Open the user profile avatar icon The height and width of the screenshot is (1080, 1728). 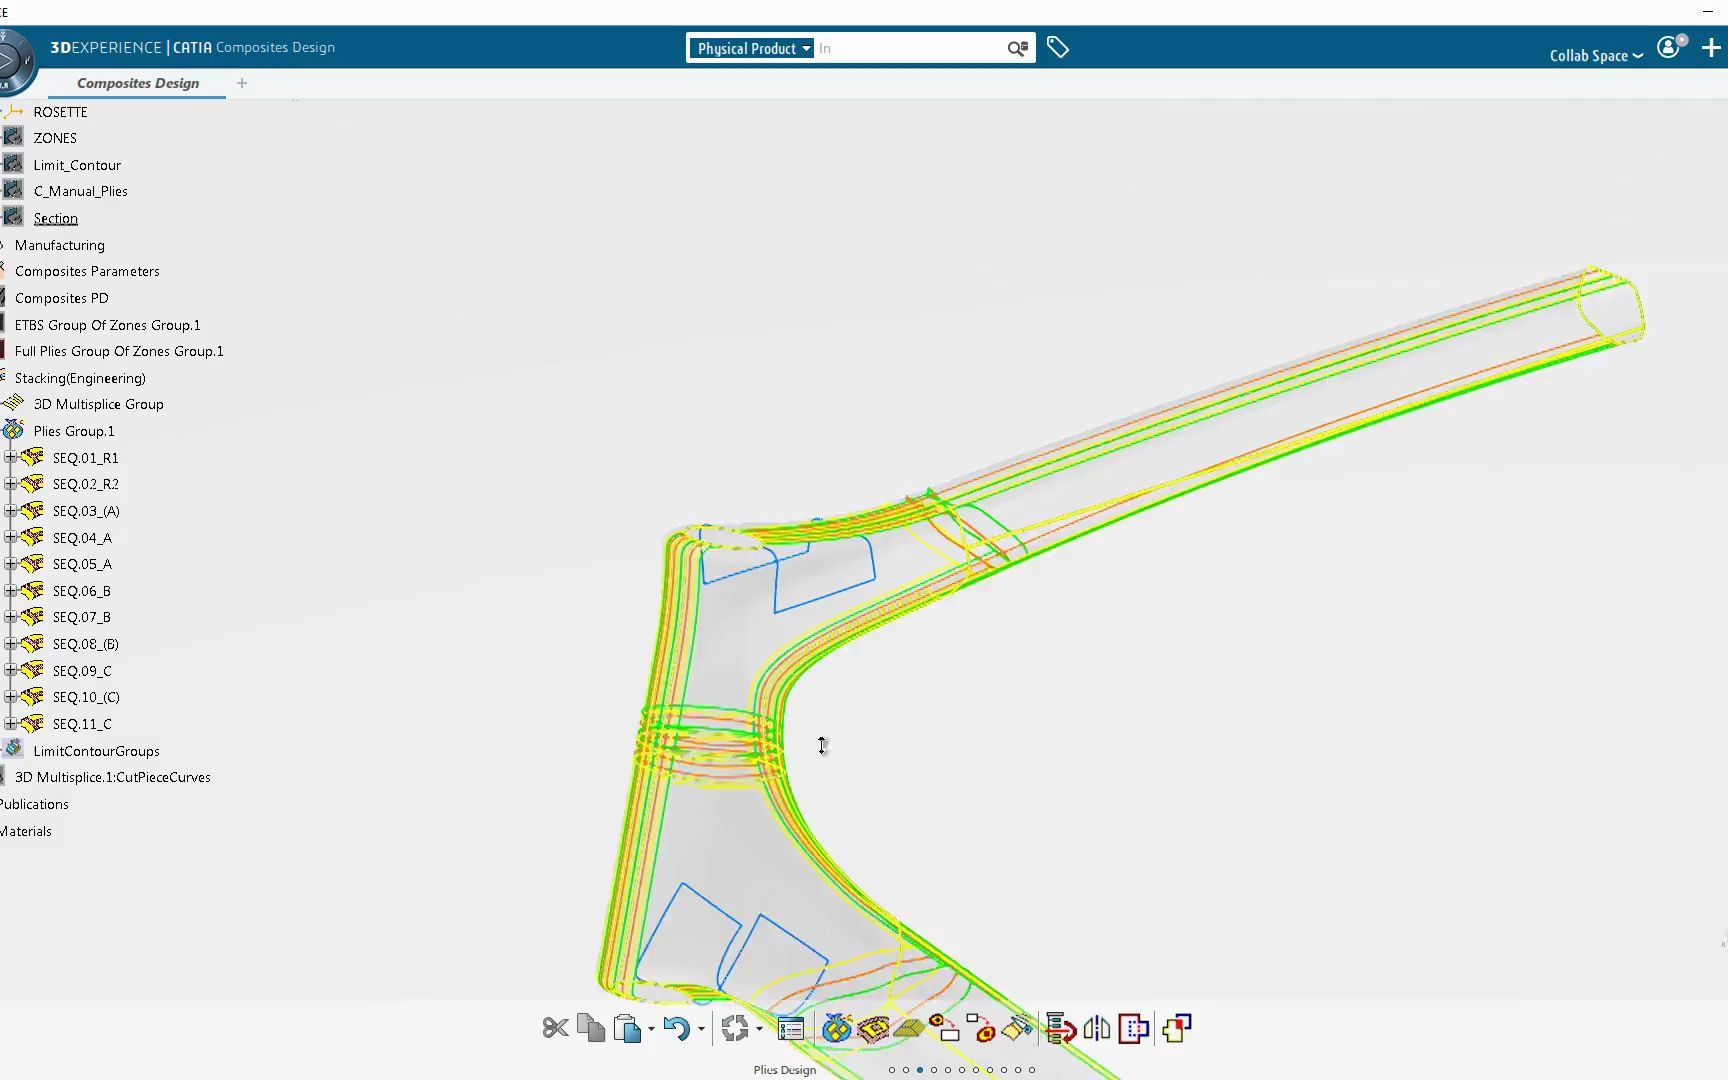pos(1668,47)
